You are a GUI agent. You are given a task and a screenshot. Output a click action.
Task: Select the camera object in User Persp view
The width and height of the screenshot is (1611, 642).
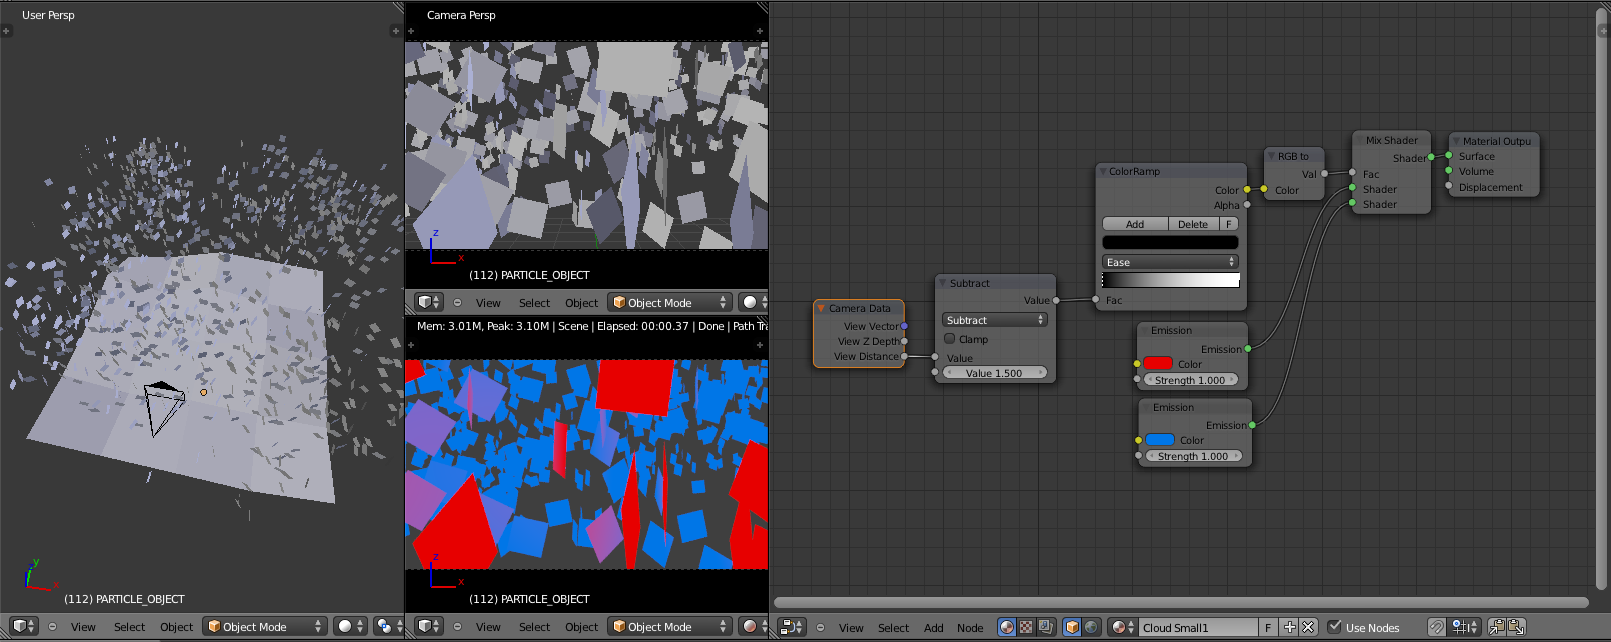point(164,407)
